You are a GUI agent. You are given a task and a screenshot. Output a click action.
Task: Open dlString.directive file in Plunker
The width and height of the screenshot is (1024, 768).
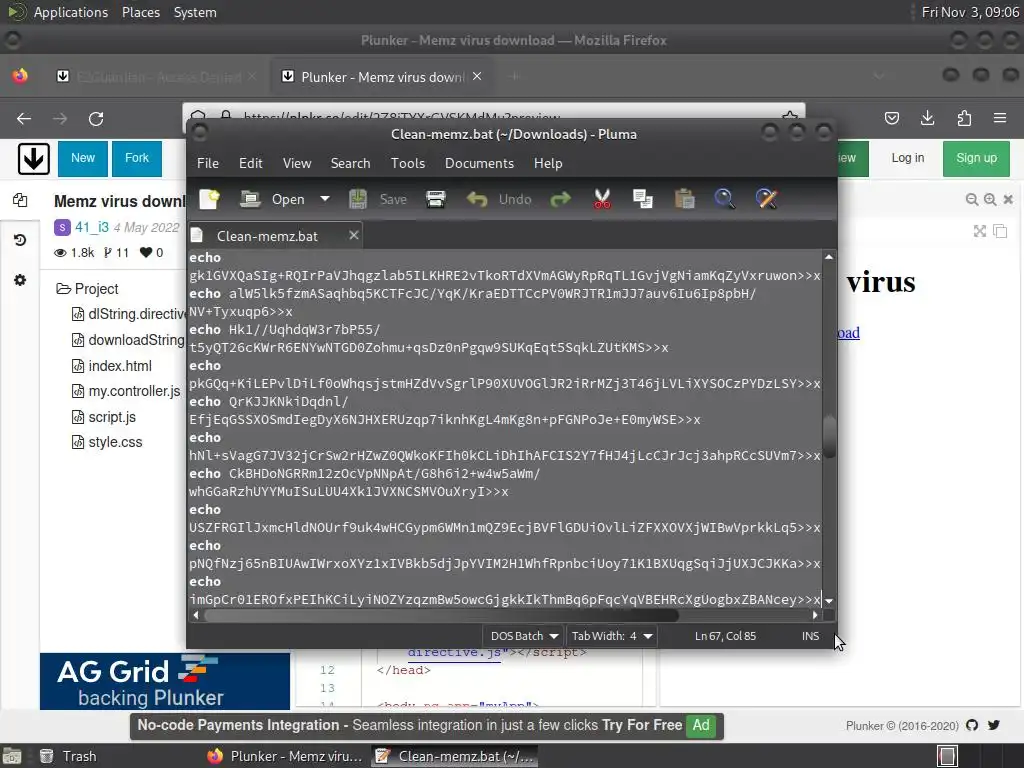(128, 314)
